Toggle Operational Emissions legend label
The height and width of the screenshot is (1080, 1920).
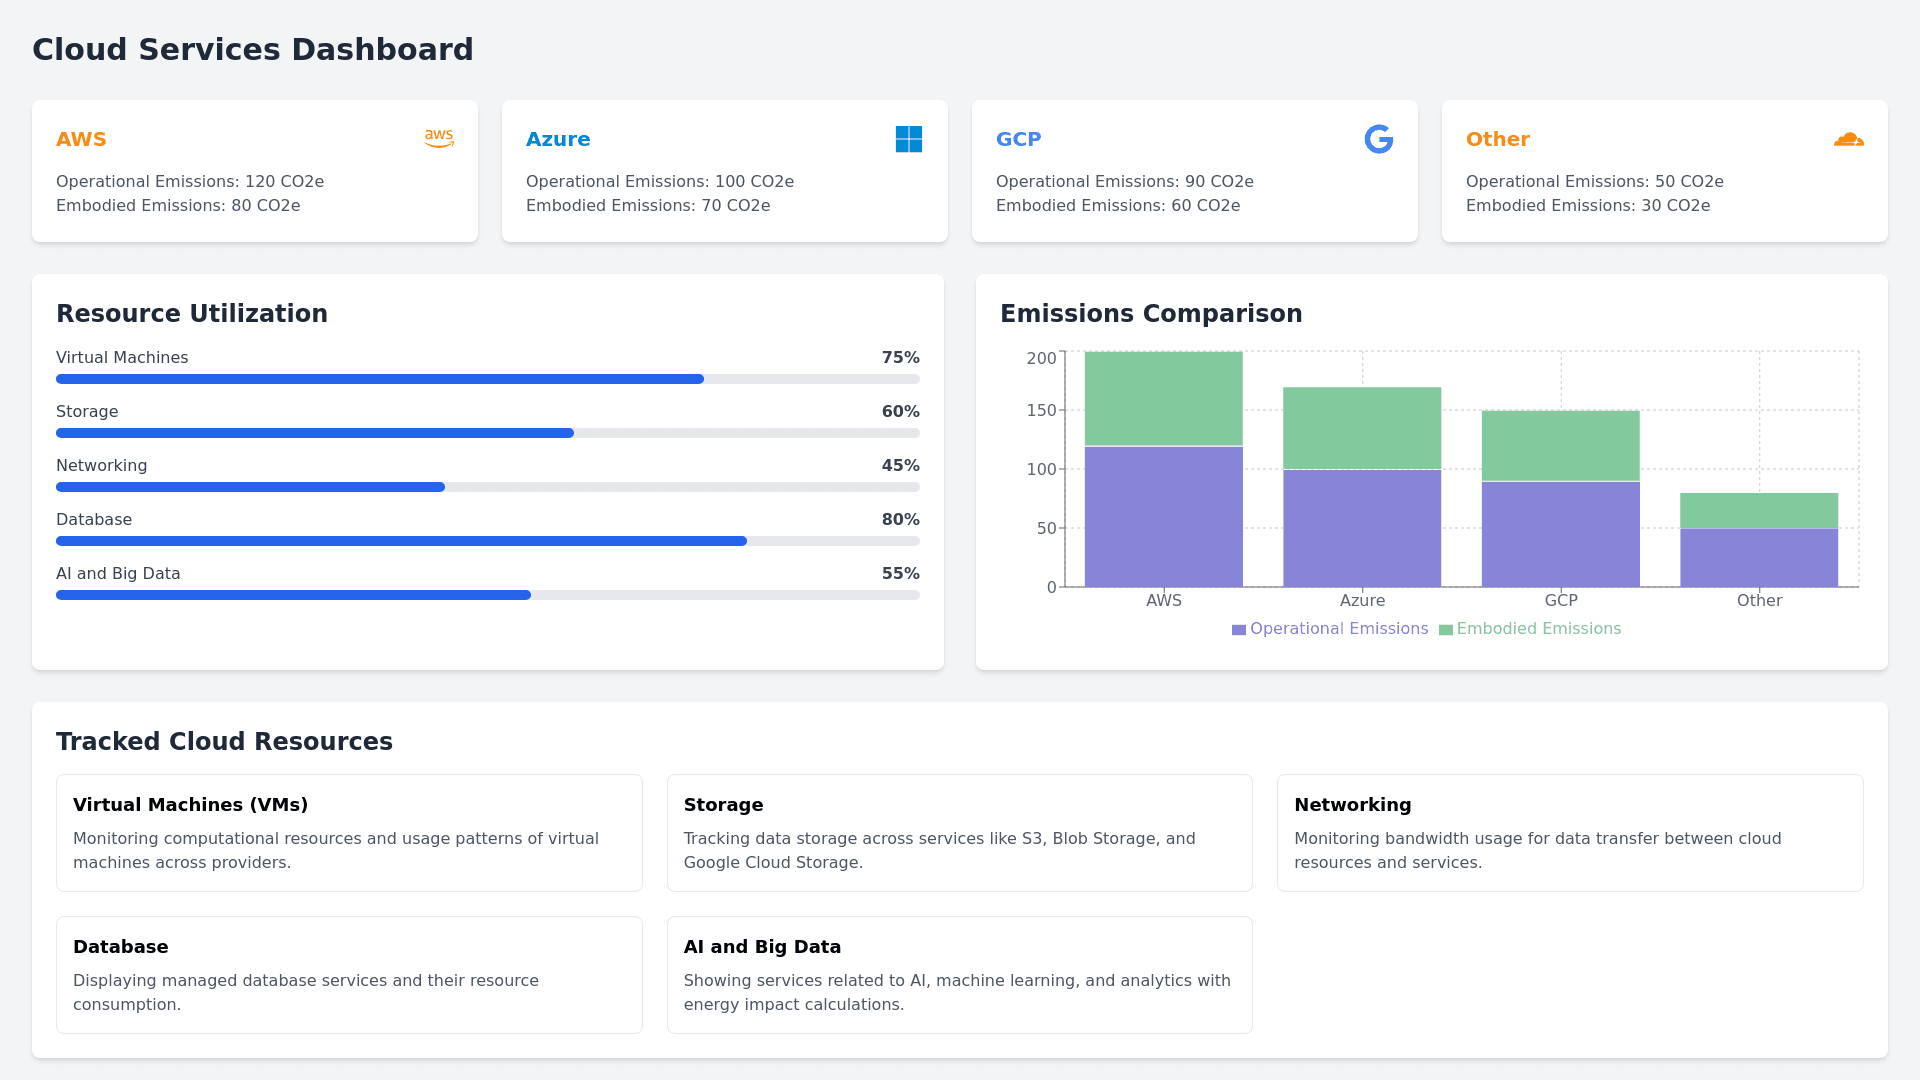point(1338,629)
